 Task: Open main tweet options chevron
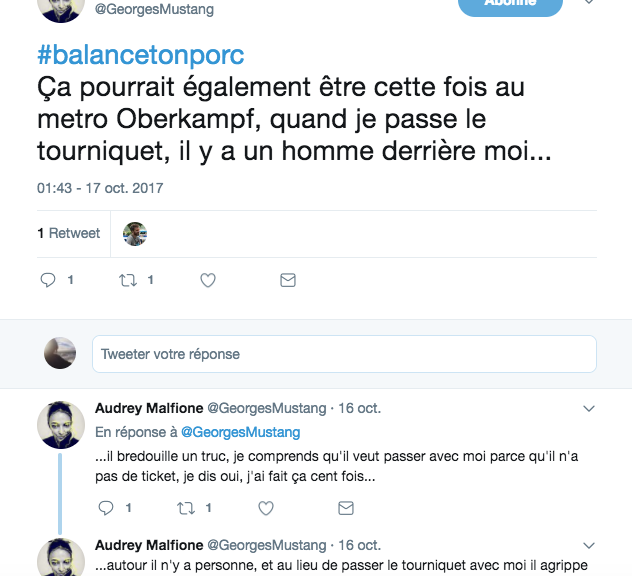[590, 4]
